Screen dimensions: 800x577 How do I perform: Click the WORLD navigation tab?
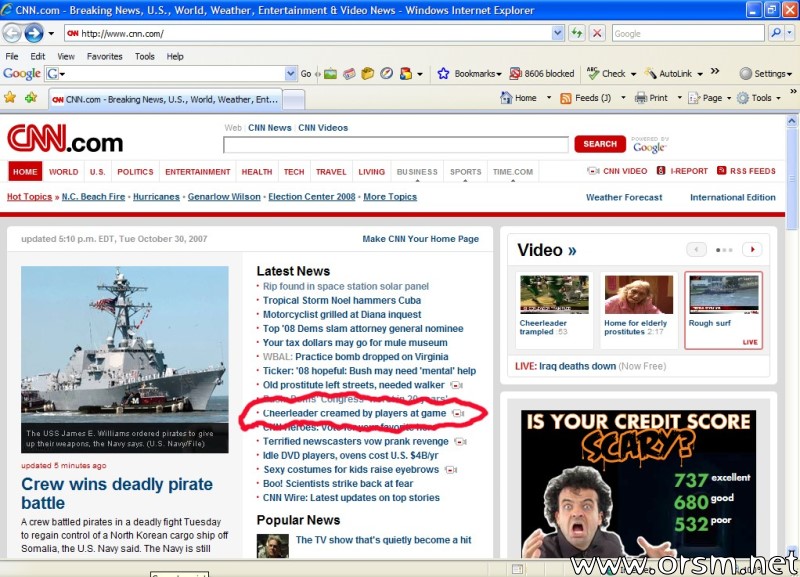[x=64, y=172]
